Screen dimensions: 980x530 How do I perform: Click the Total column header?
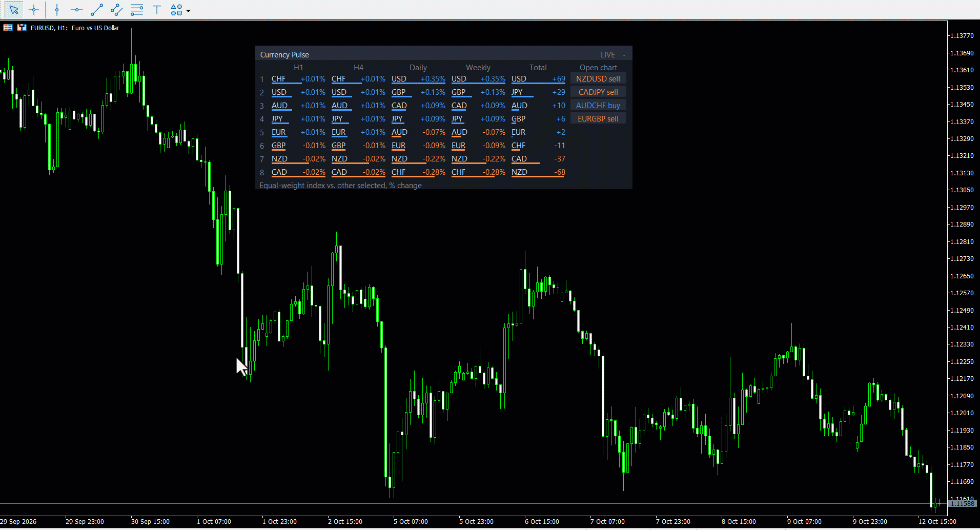(x=538, y=68)
